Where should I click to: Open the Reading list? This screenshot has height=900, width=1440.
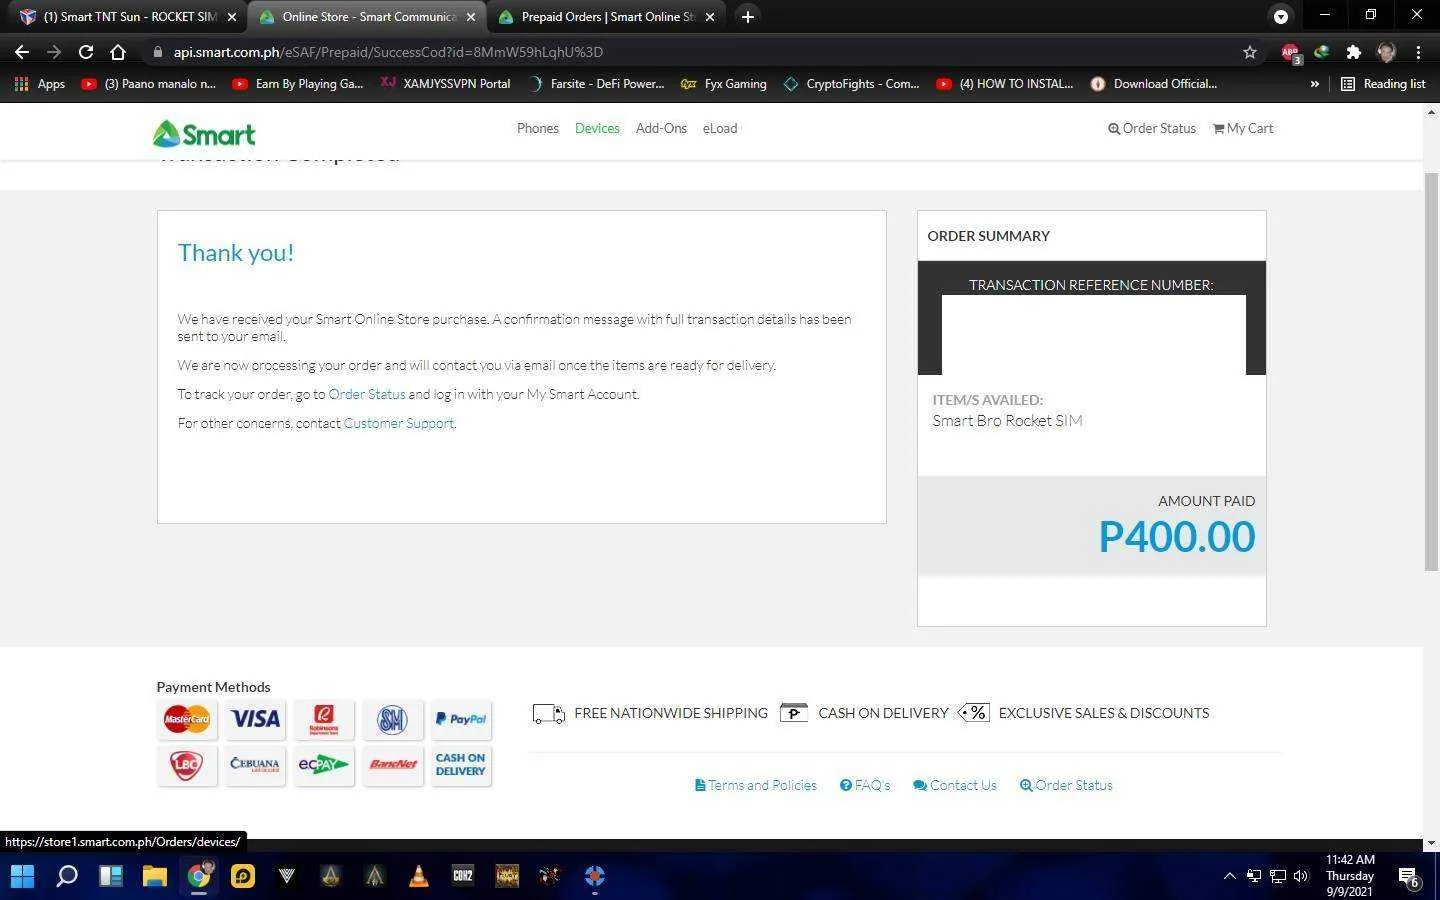(1383, 84)
